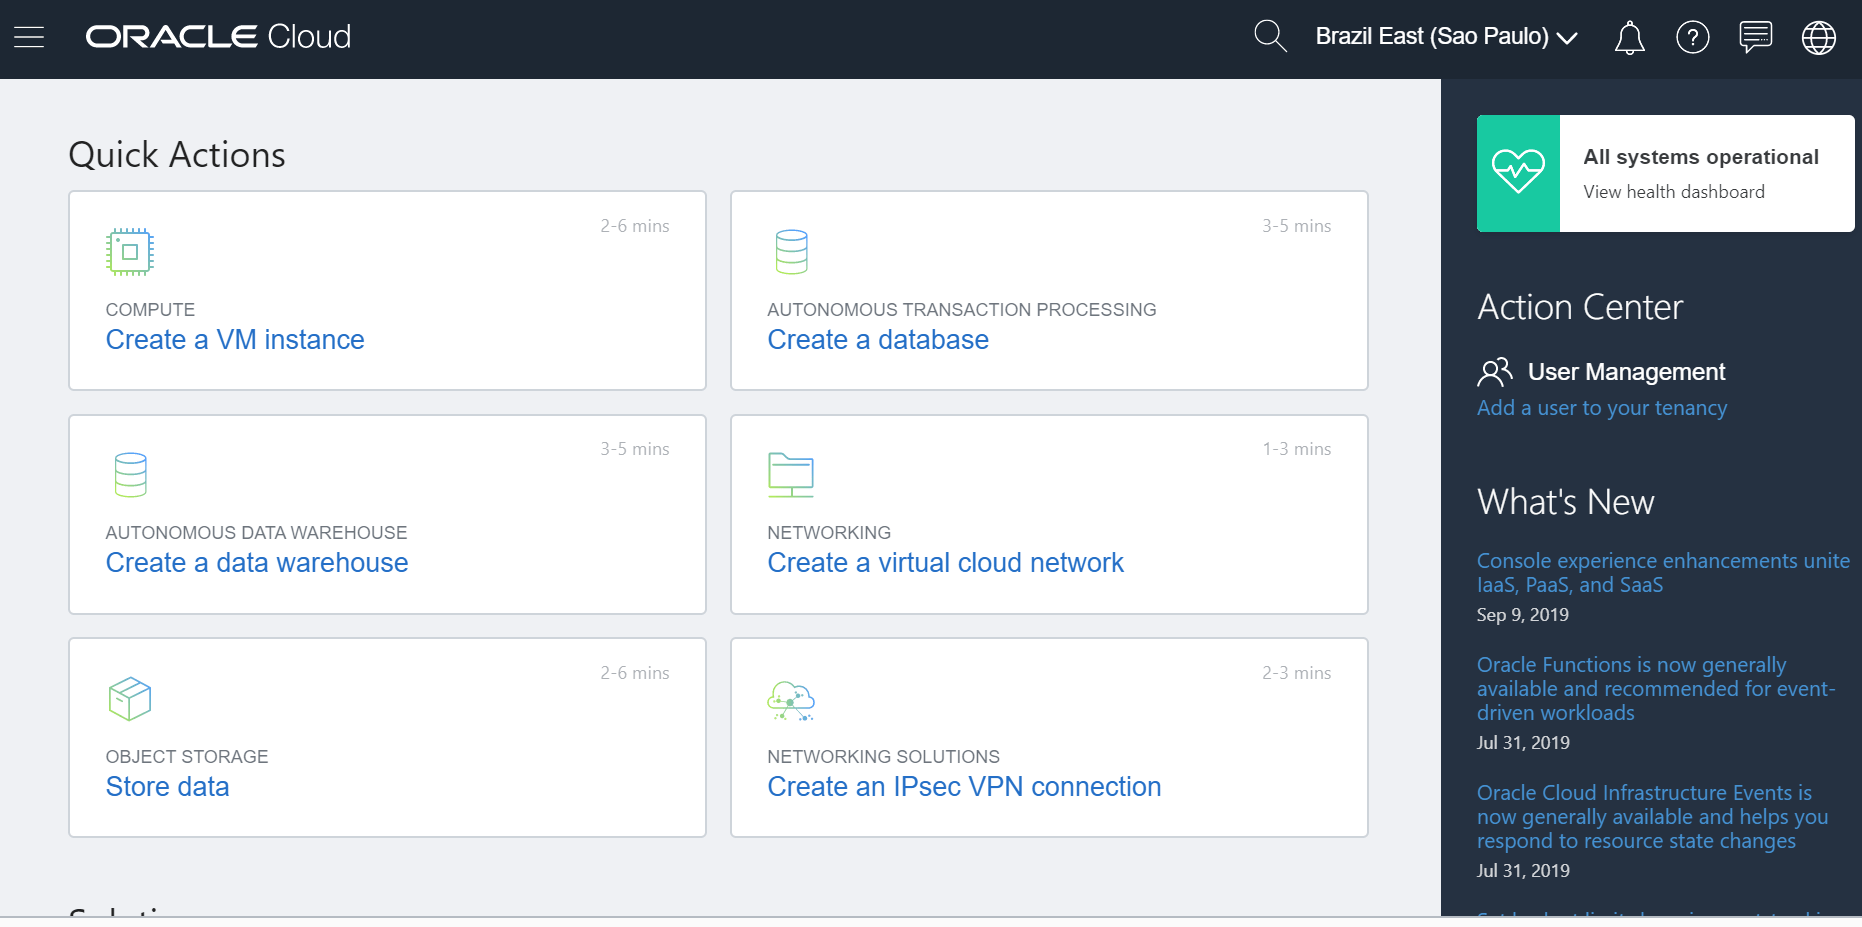The height and width of the screenshot is (927, 1862).
Task: Open Create a VM instance link
Action: click(x=235, y=340)
